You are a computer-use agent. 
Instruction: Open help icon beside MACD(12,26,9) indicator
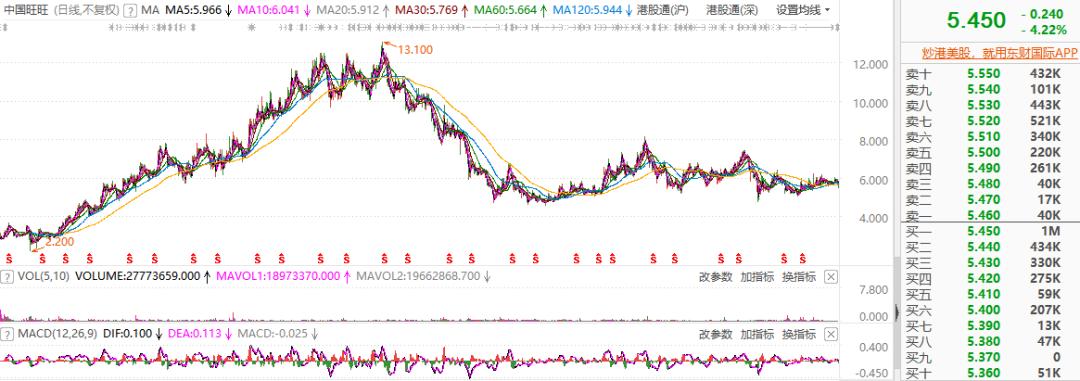point(7,334)
